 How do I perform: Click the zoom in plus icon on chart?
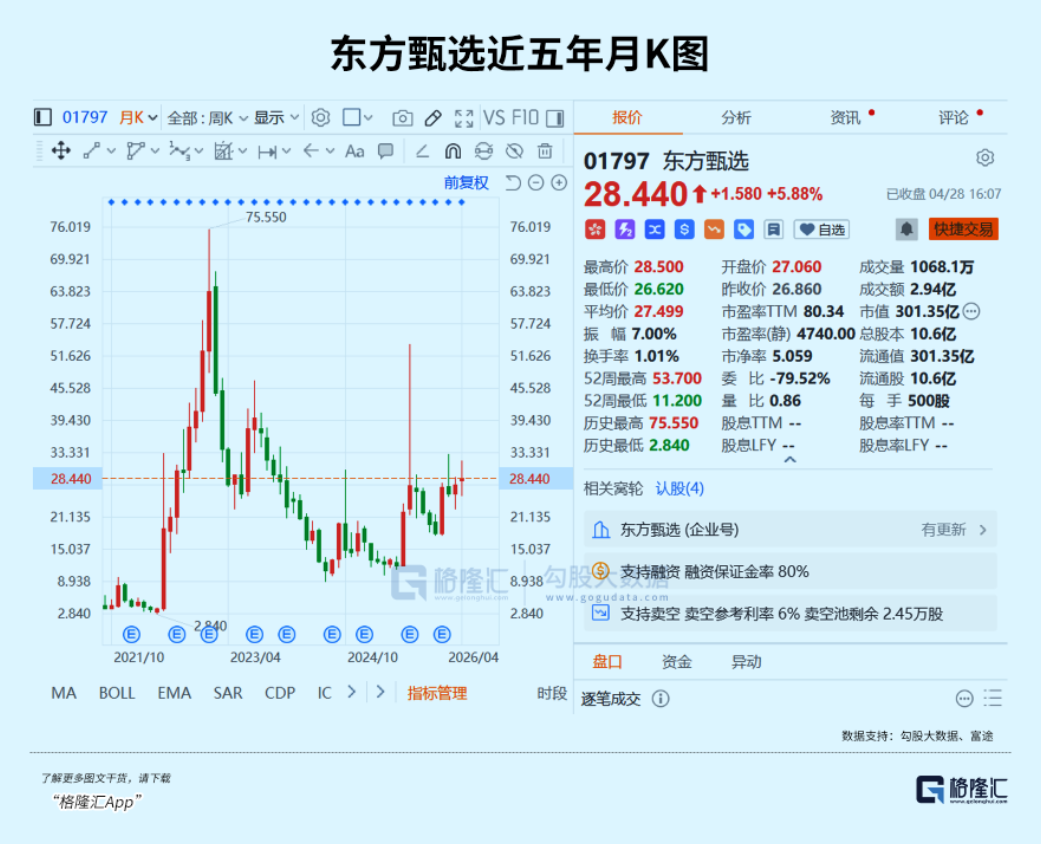coord(559,183)
